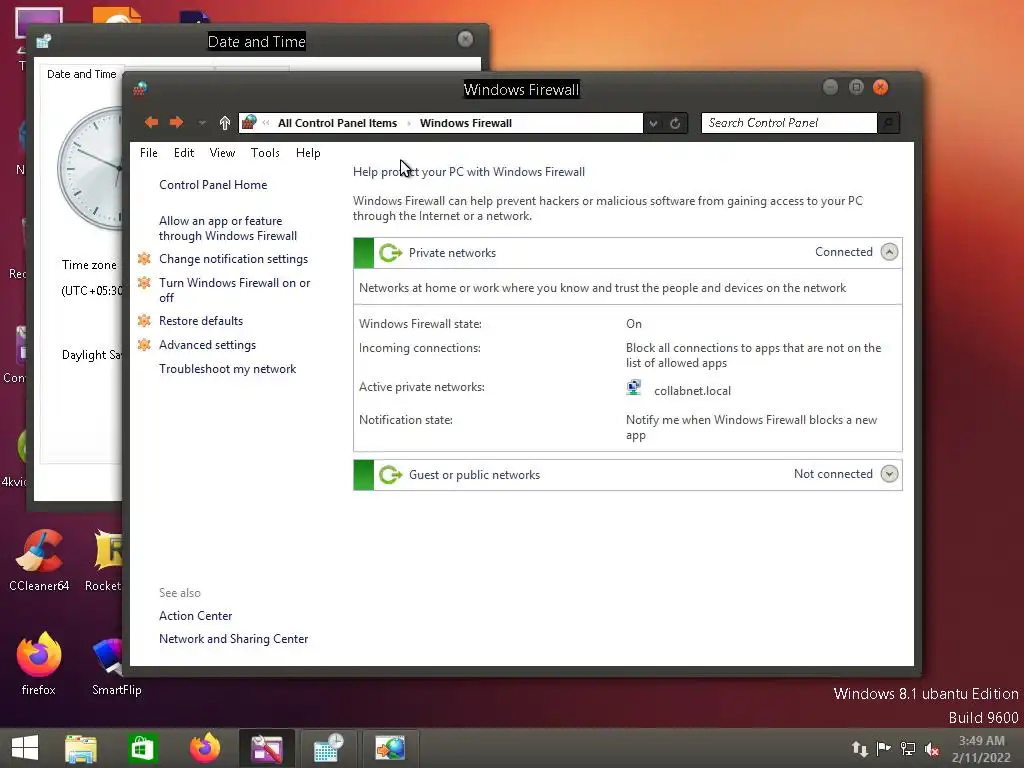
Task: Go back with the orange Back arrow
Action: [x=152, y=122]
